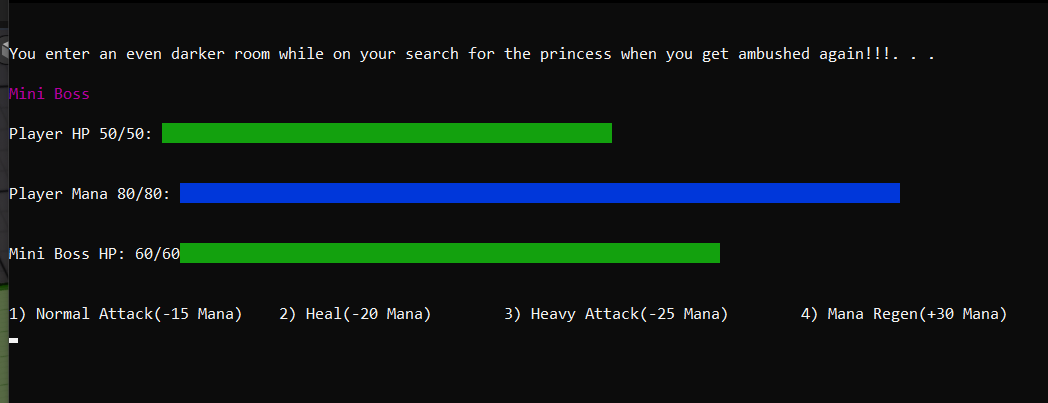Click the right end of boss HP bar
This screenshot has height=403, width=1048.
click(x=714, y=253)
